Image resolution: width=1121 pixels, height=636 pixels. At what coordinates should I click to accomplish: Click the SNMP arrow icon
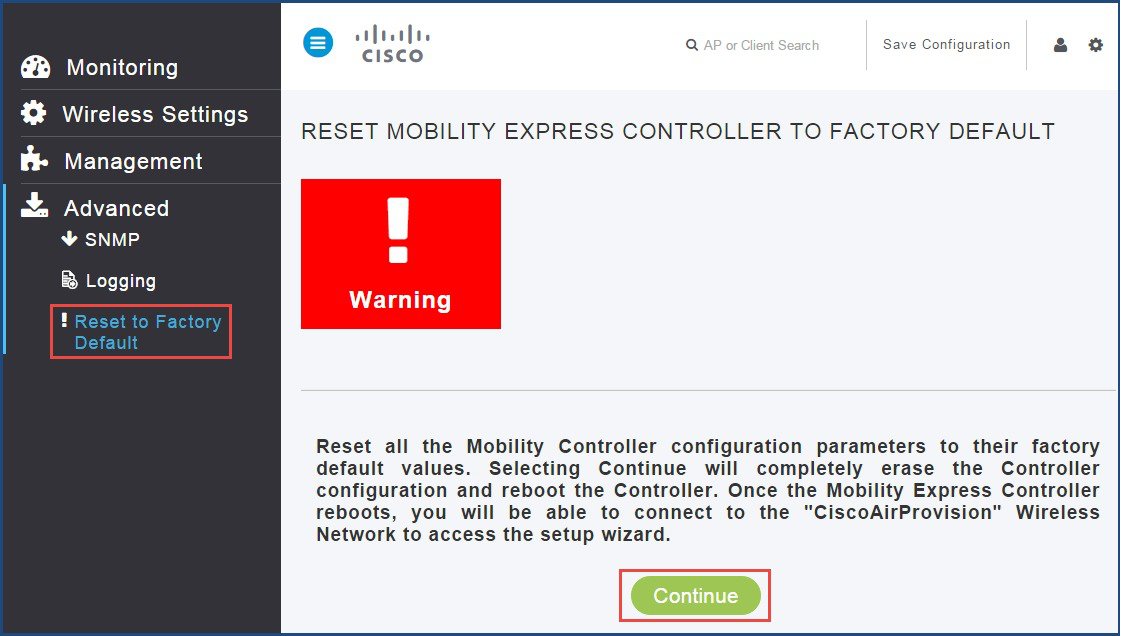(69, 239)
